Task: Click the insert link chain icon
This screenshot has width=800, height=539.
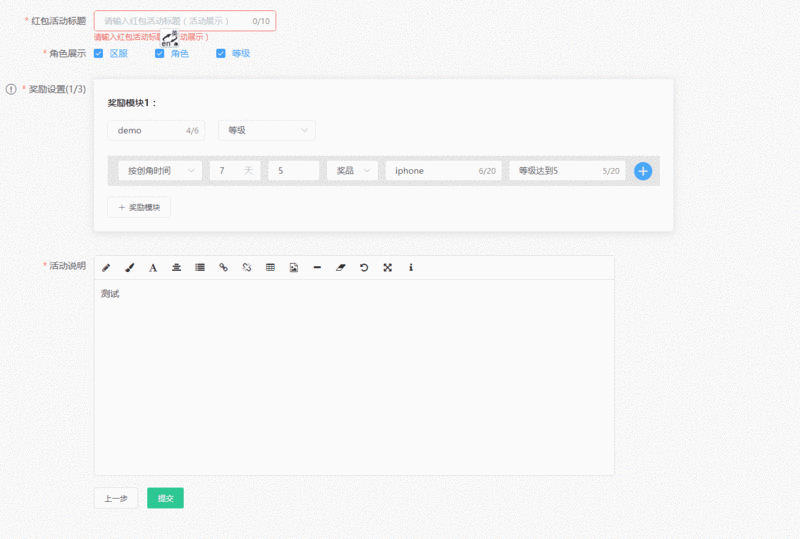Action: [223, 267]
